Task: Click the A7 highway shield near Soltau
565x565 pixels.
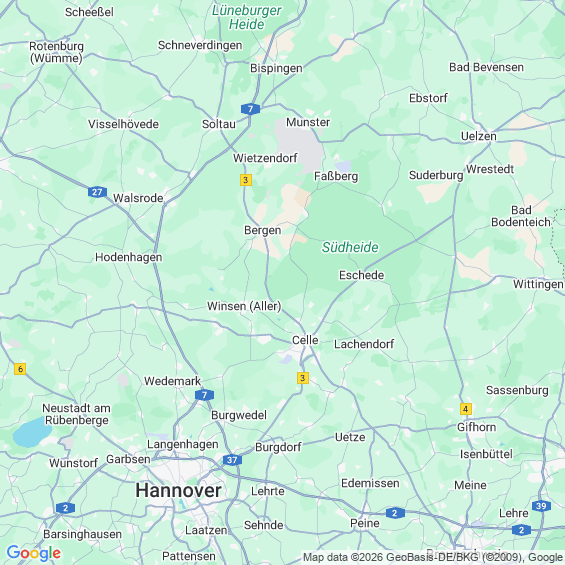Action: click(x=250, y=109)
